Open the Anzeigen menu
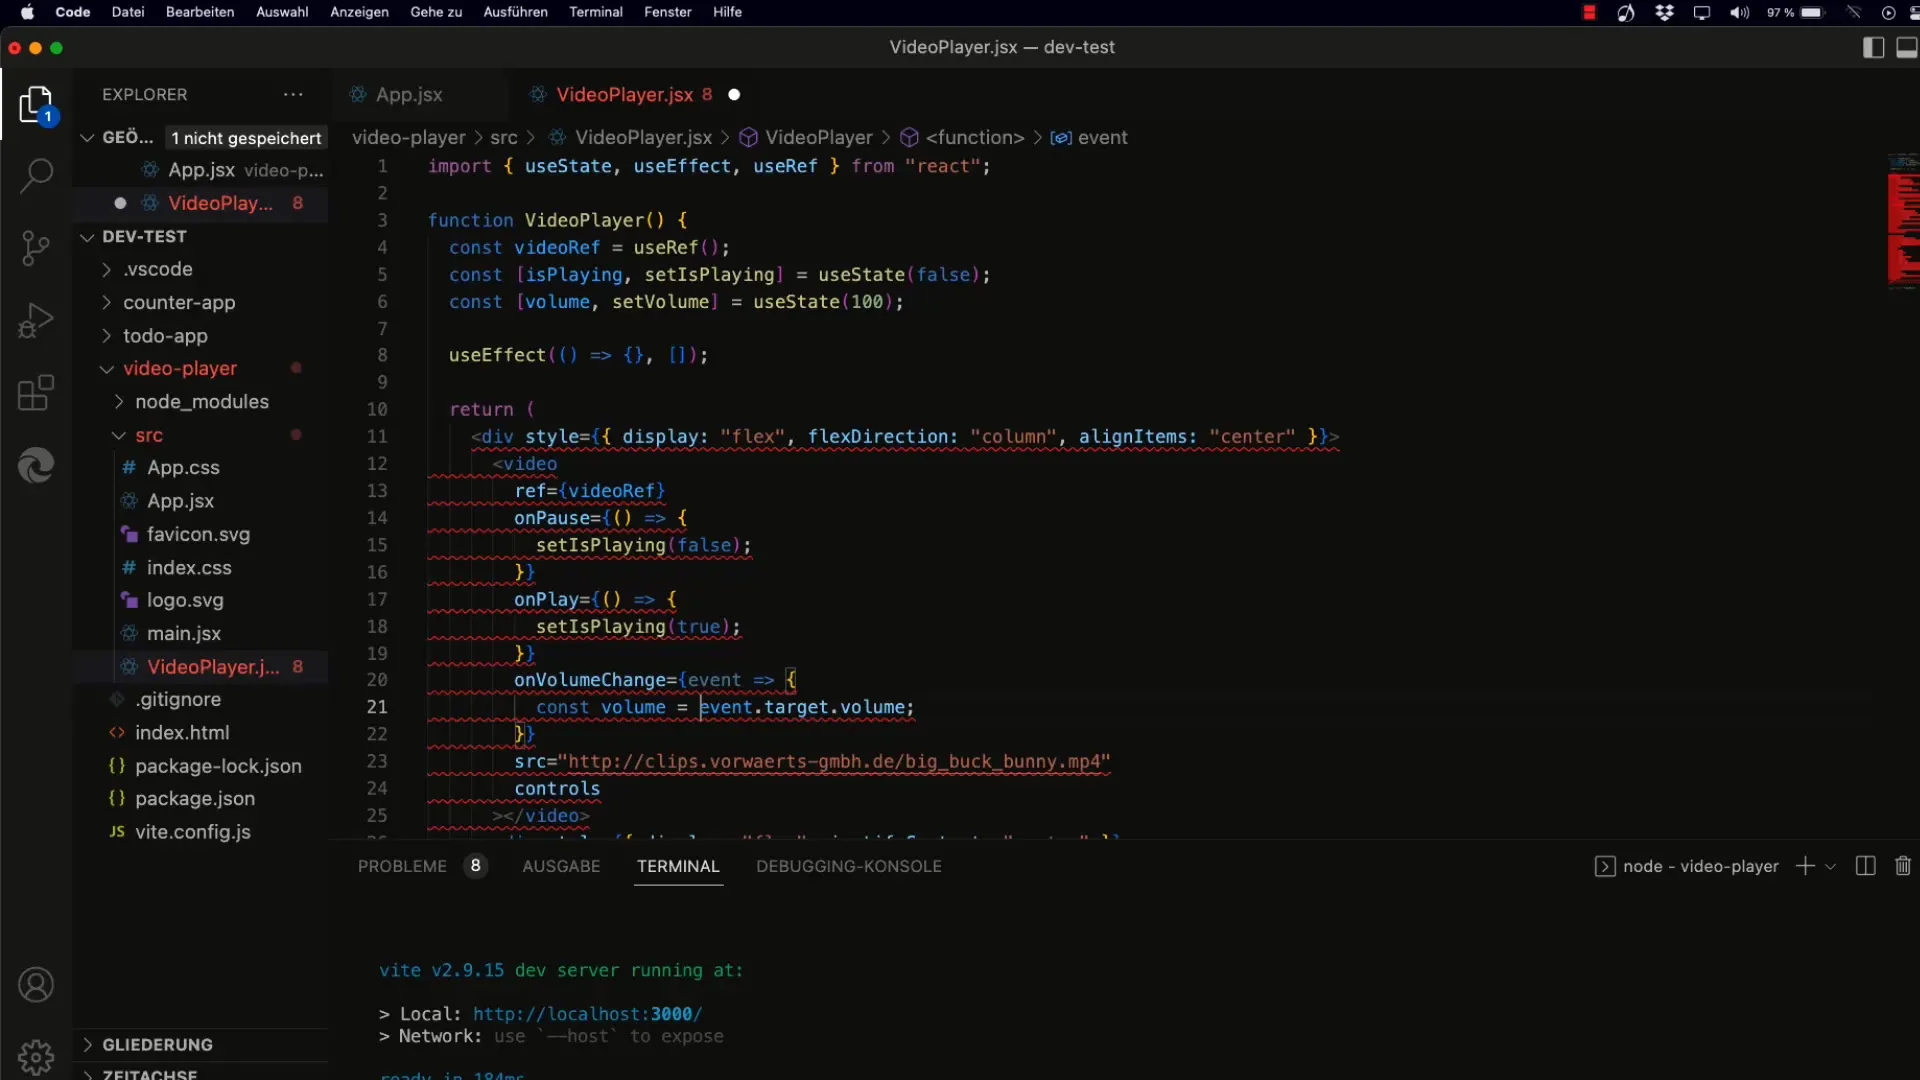 click(x=359, y=12)
